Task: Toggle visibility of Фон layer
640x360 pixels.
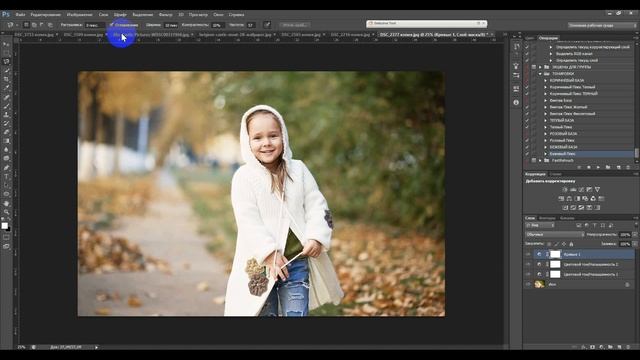Action: (528, 284)
